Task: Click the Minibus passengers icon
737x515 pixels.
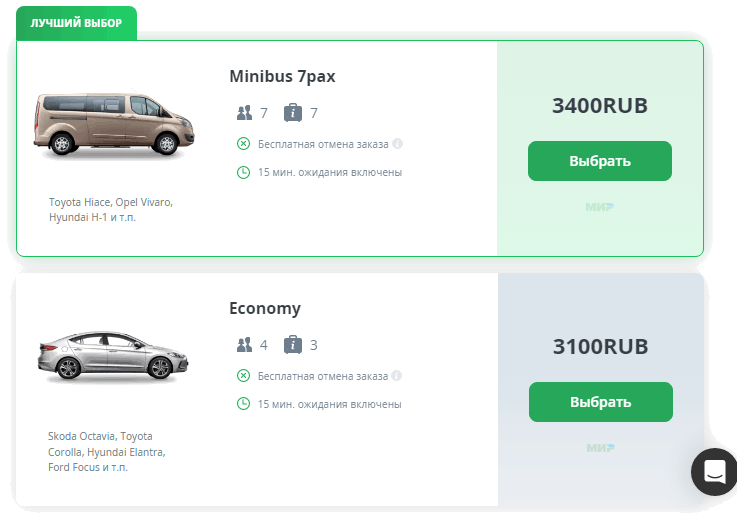Action: [244, 113]
